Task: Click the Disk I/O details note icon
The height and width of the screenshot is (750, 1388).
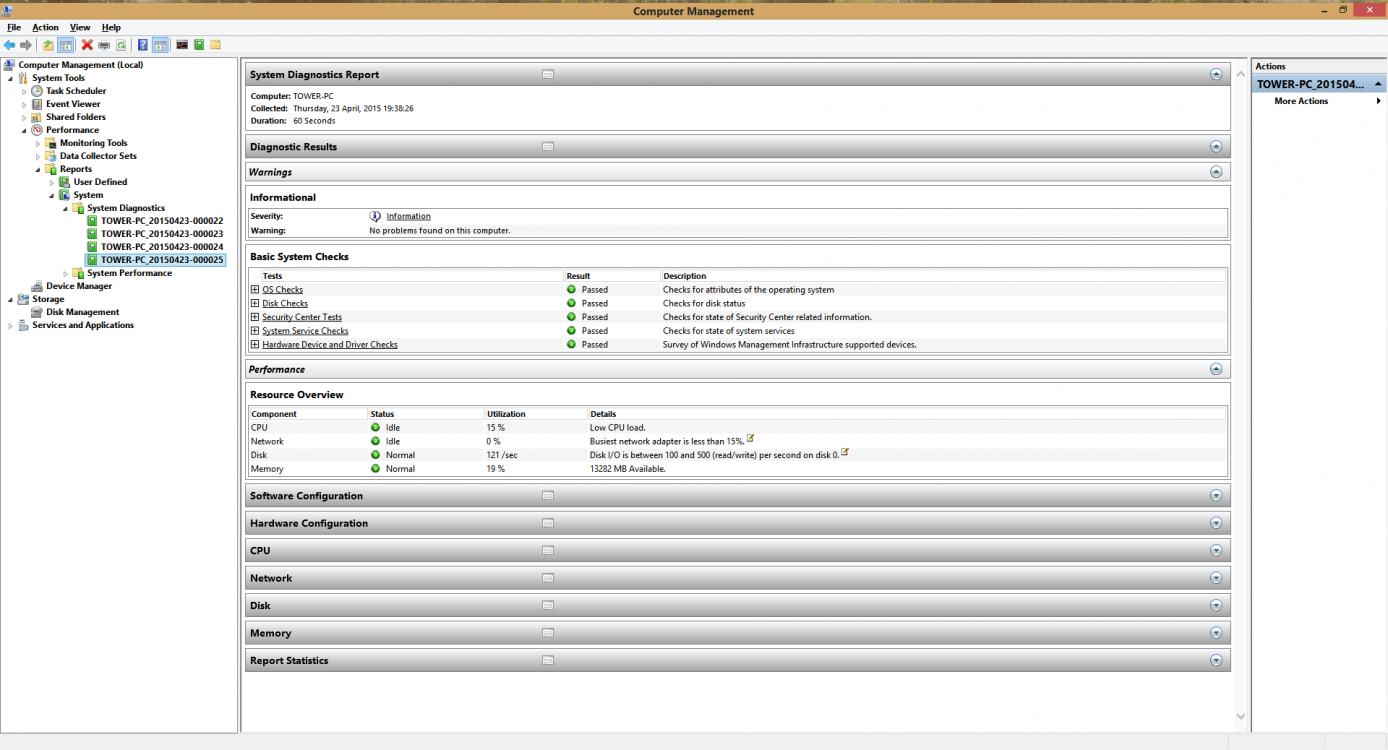Action: [844, 452]
